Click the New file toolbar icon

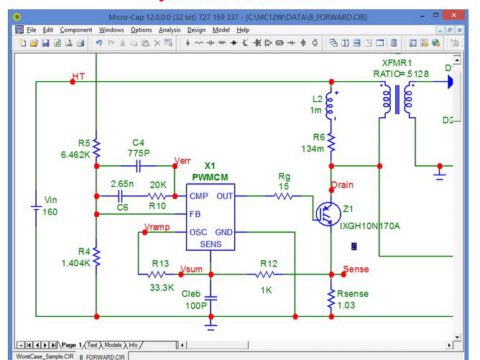pos(23,43)
